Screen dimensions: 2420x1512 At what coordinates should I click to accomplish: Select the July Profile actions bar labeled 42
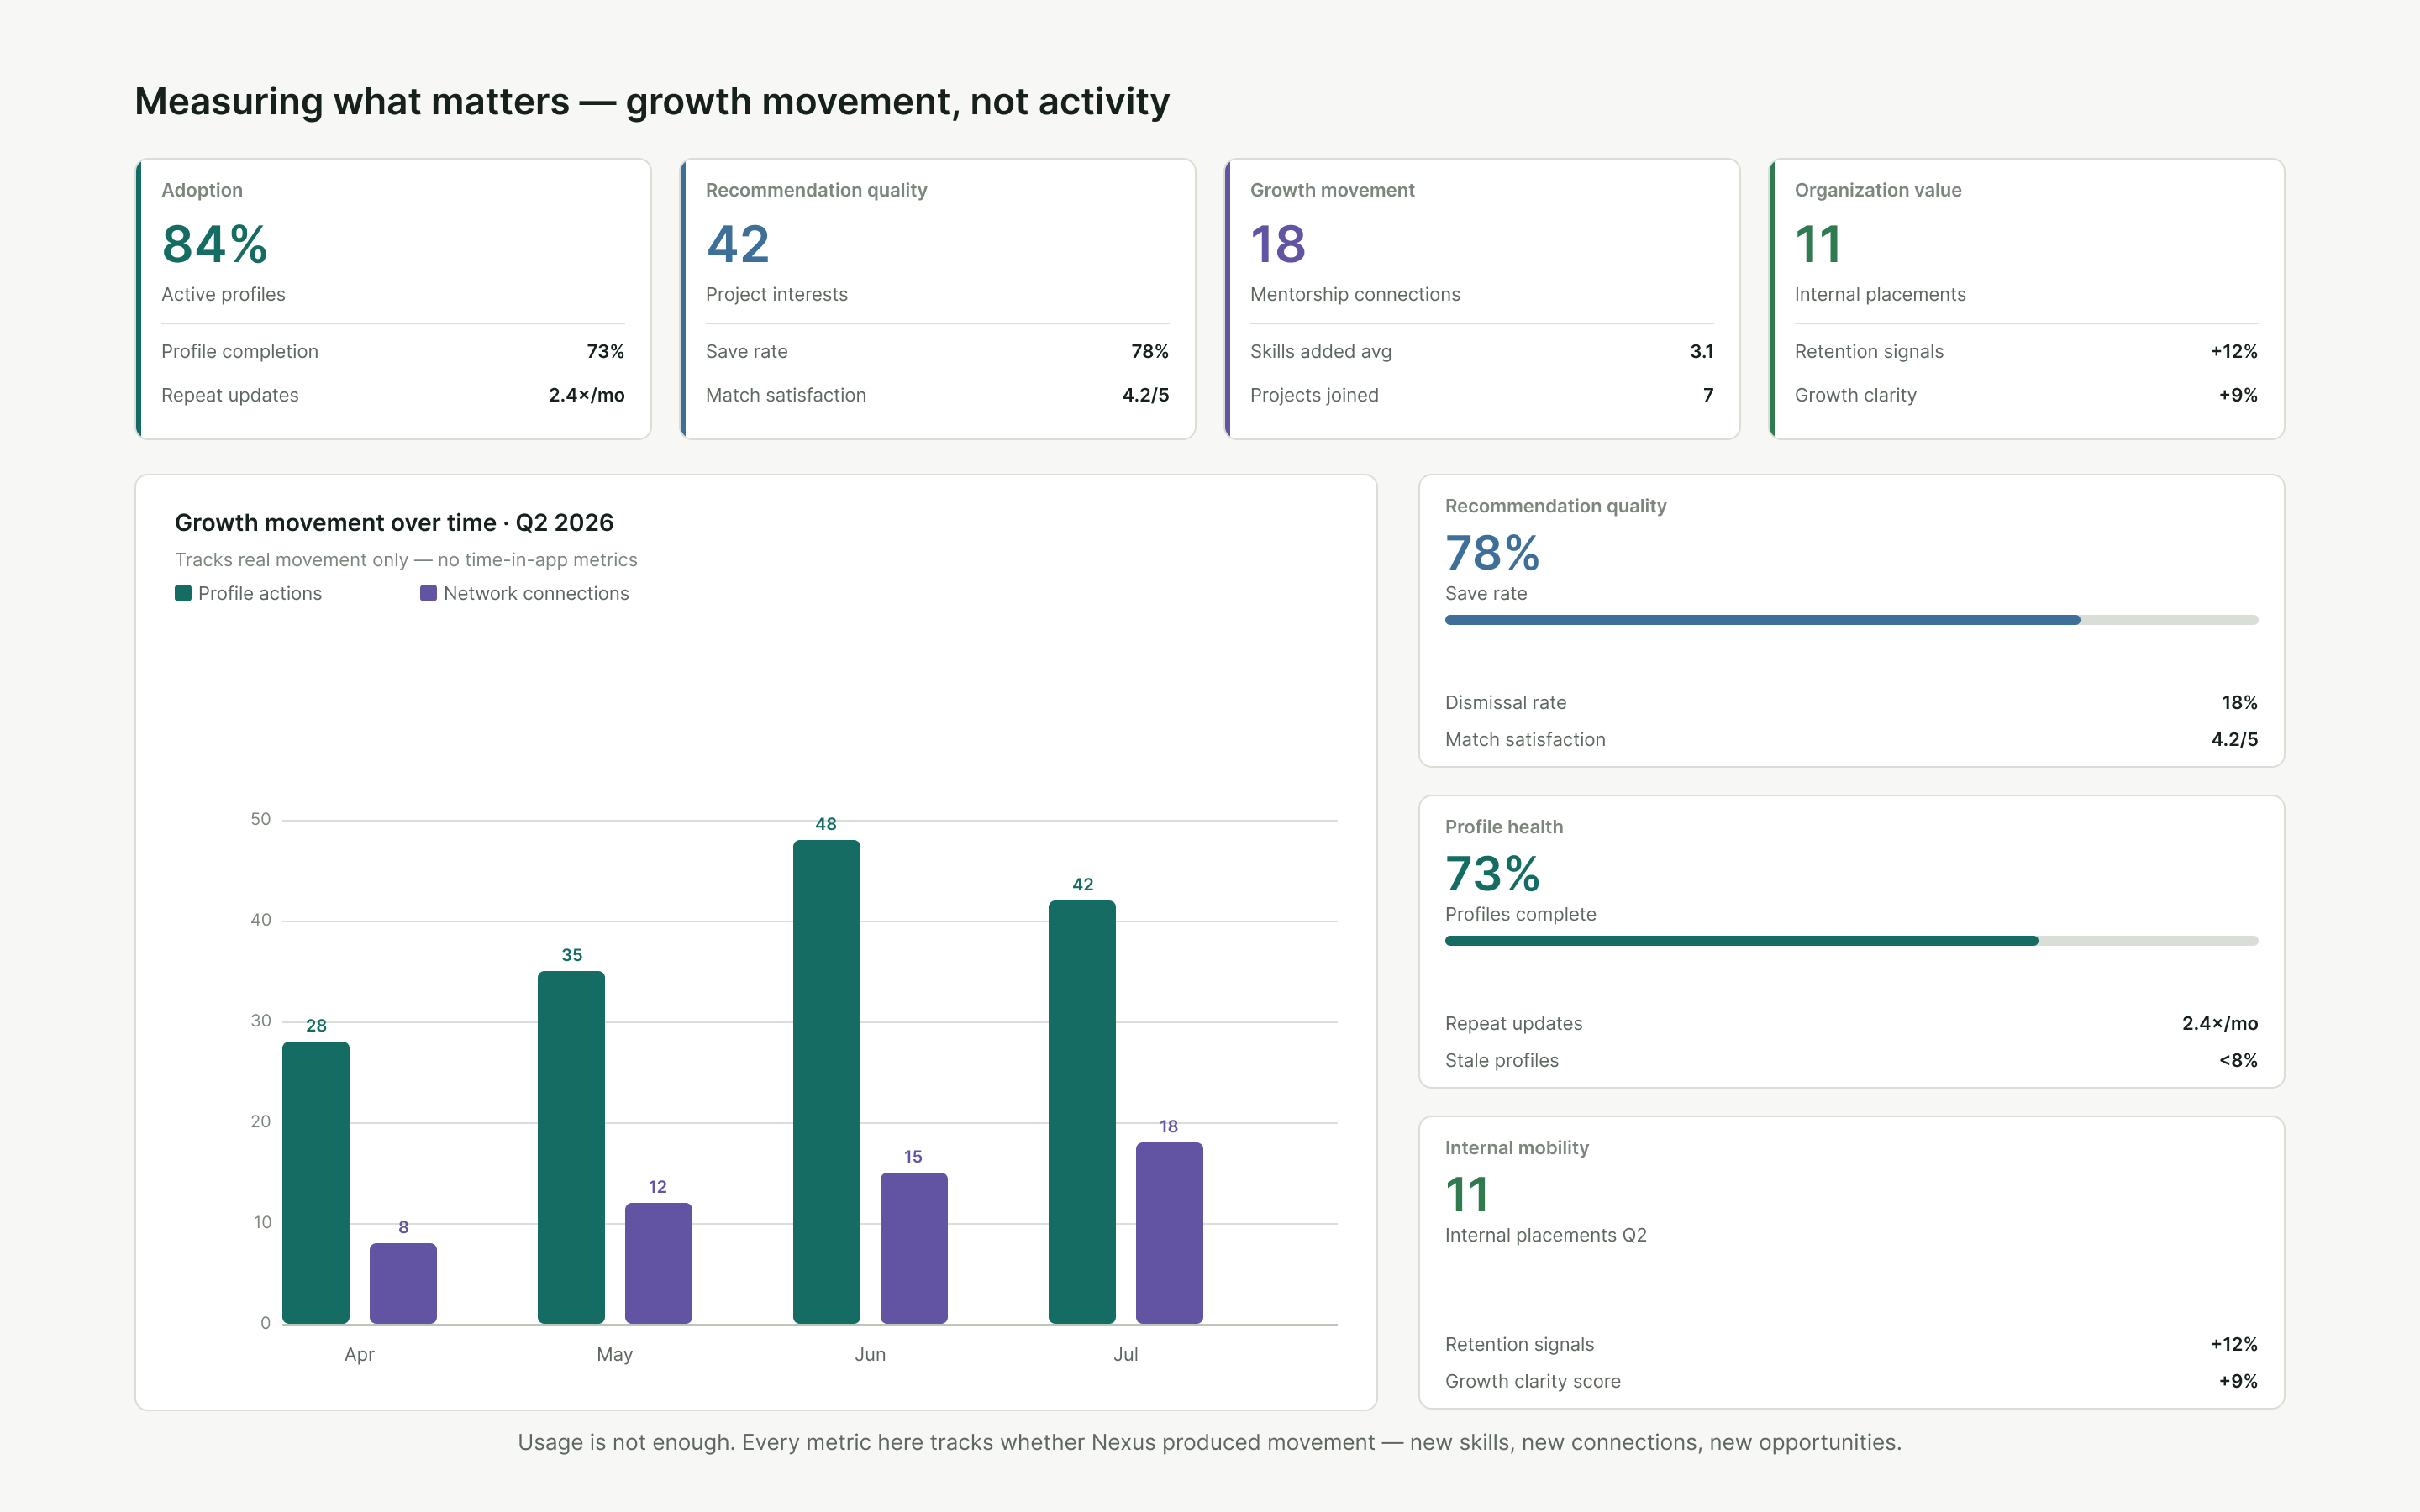(1082, 1112)
